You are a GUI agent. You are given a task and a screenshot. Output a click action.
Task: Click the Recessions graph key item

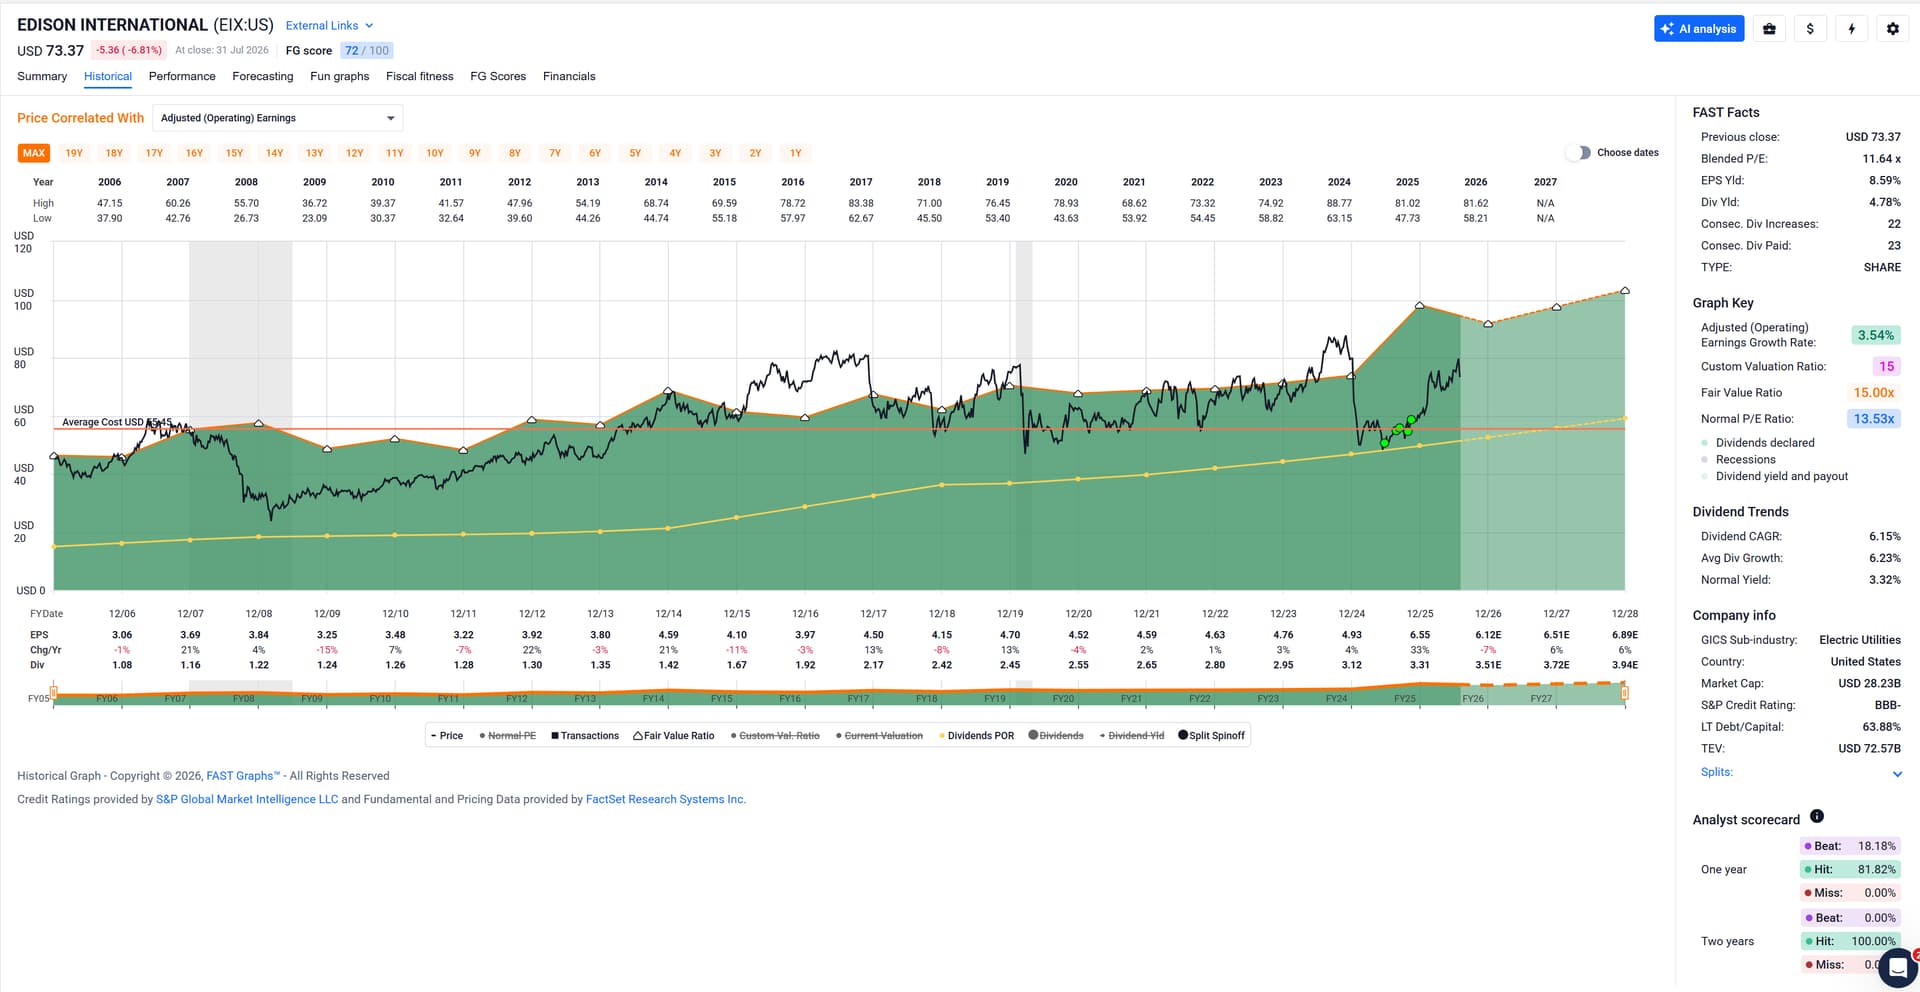click(x=1739, y=460)
